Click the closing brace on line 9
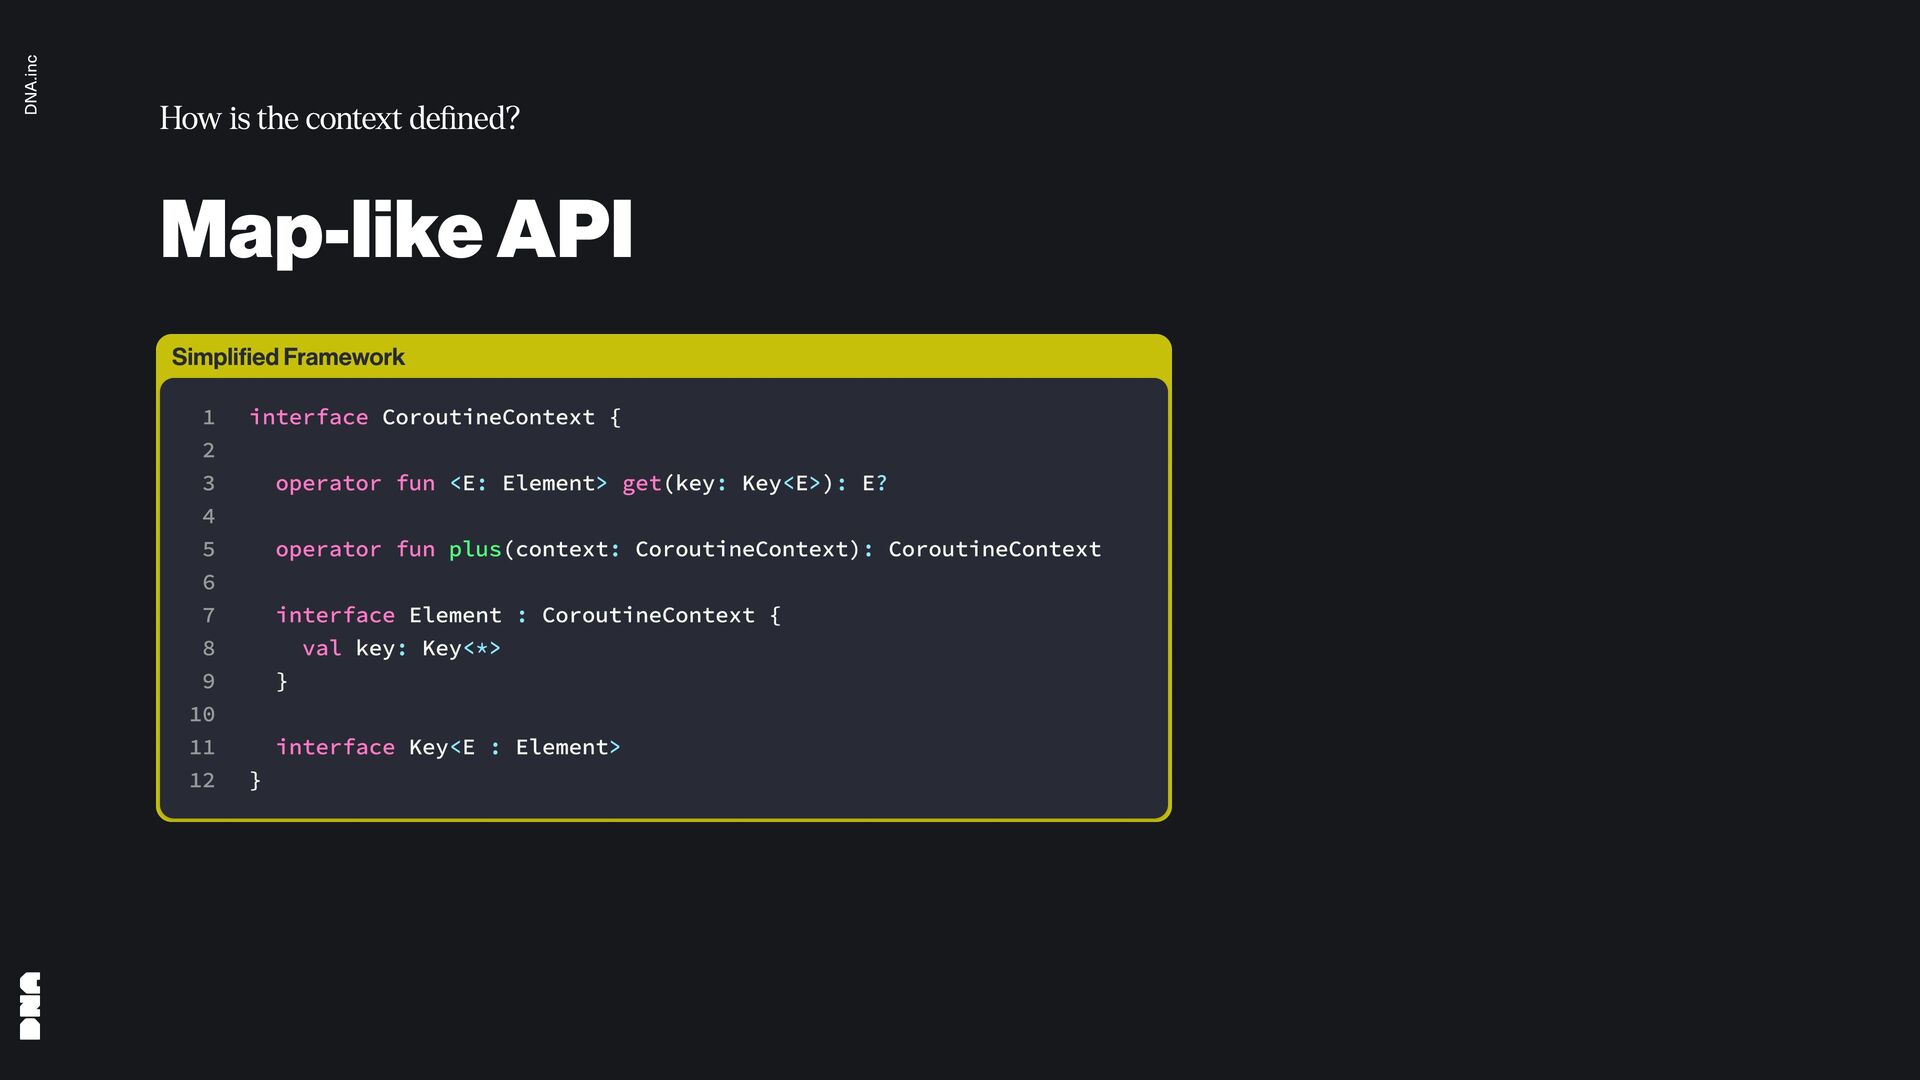 click(282, 682)
